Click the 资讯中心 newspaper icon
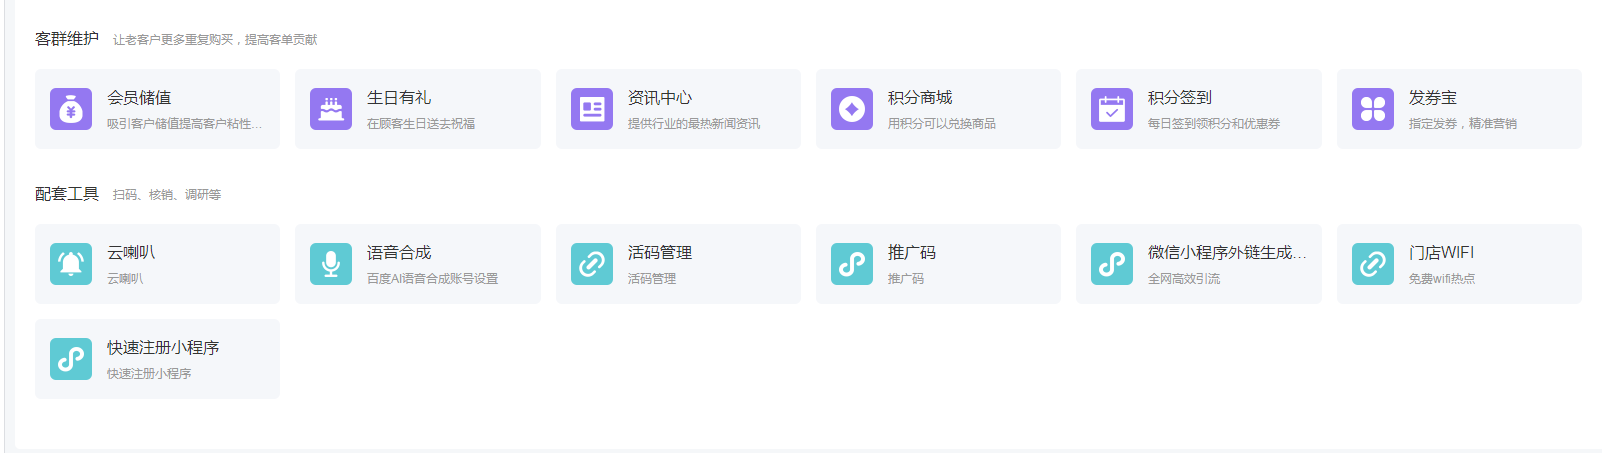This screenshot has height=453, width=1602. pyautogui.click(x=592, y=109)
